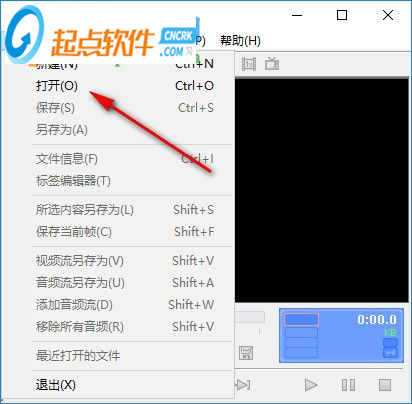Screen dimensions: 412x404
Task: Open the Help (帮助) menu
Action: pos(240,41)
